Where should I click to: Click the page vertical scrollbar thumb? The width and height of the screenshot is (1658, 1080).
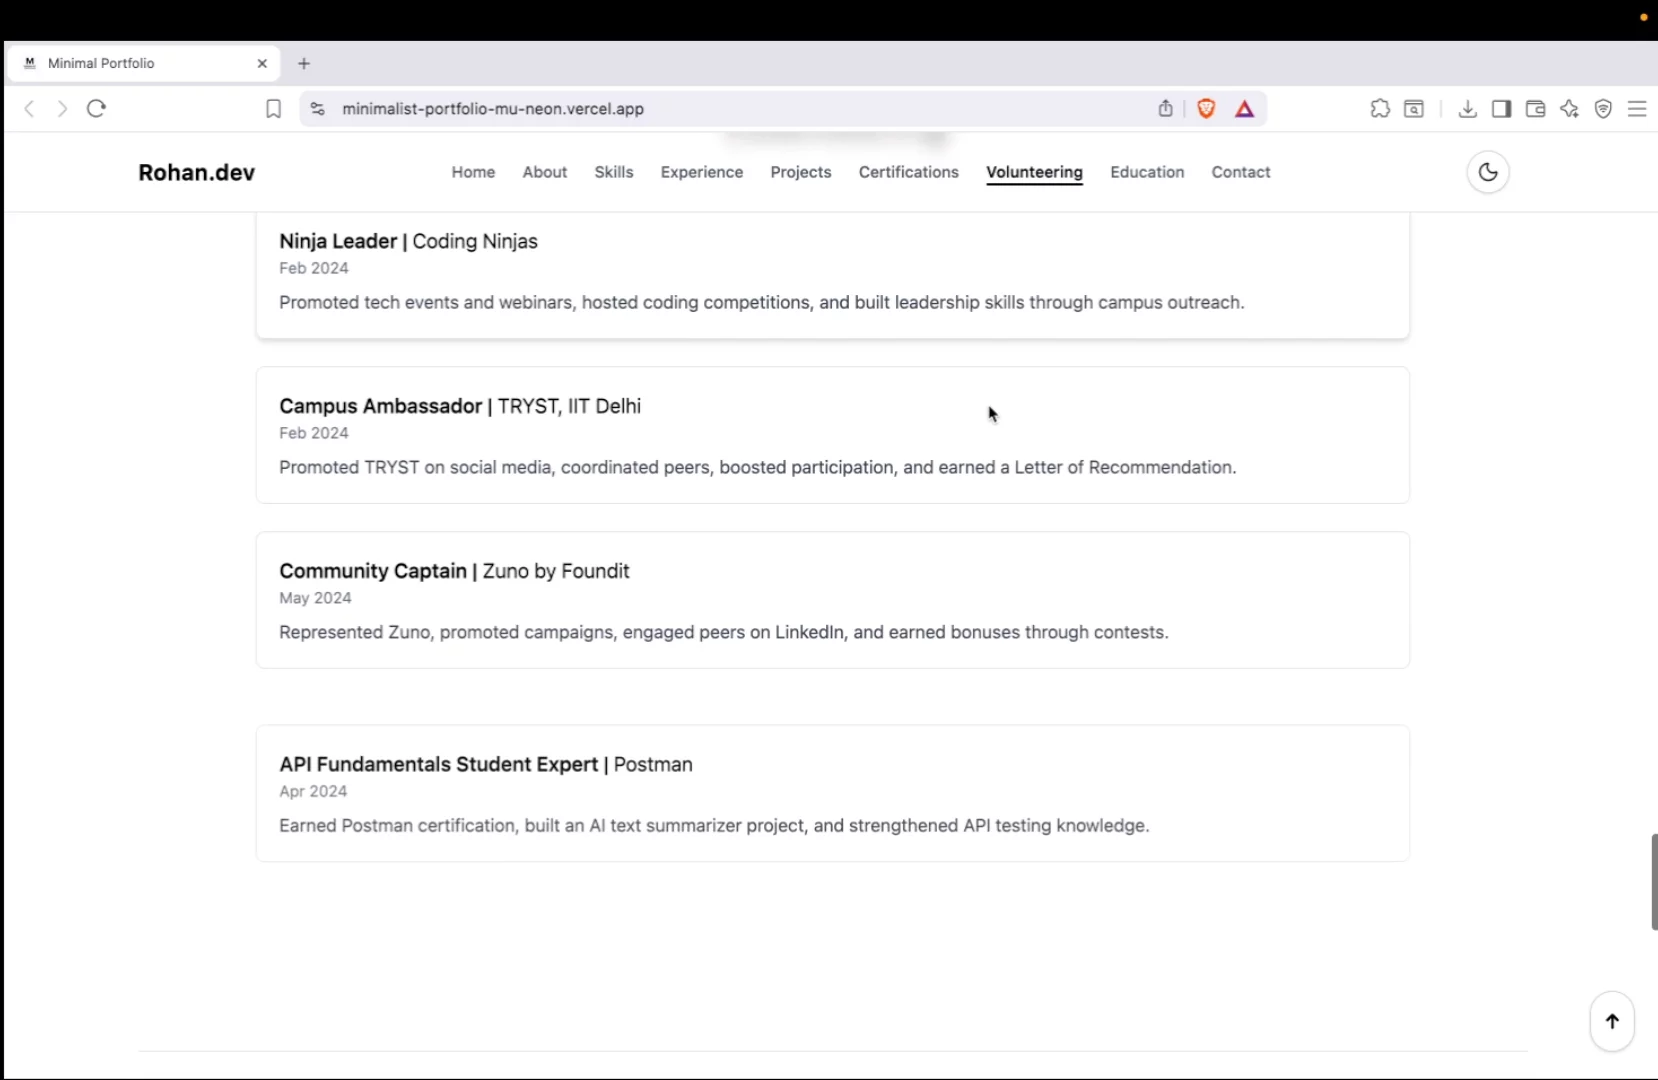click(1653, 881)
